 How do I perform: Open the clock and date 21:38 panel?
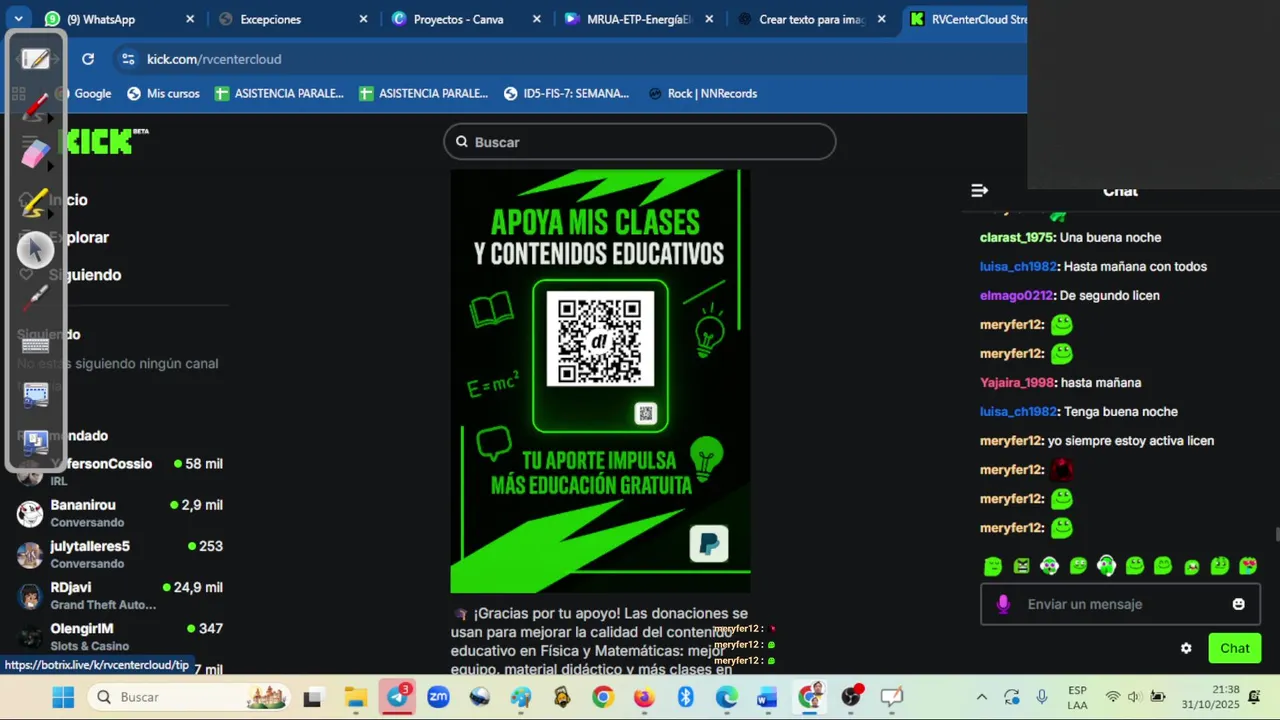[1210, 697]
